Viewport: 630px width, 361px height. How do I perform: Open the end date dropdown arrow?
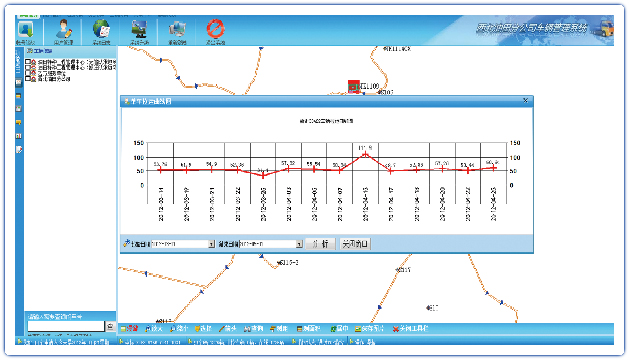[x=299, y=244]
